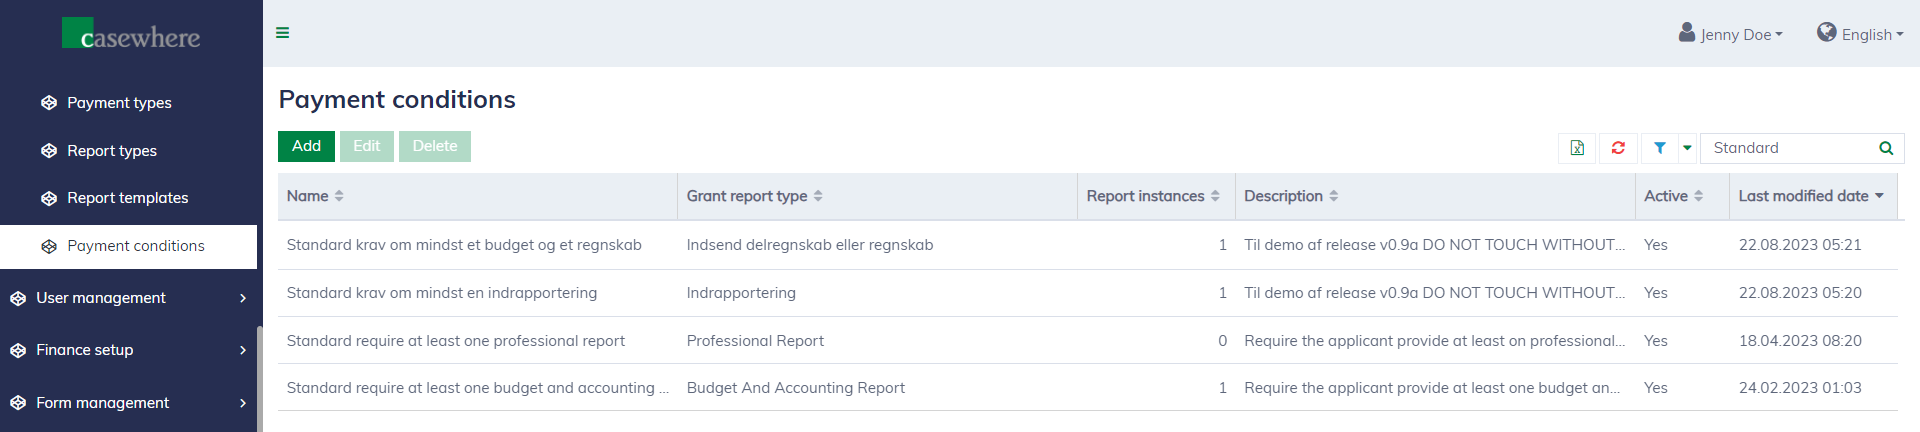
Task: Click the Delete button
Action: 435,146
